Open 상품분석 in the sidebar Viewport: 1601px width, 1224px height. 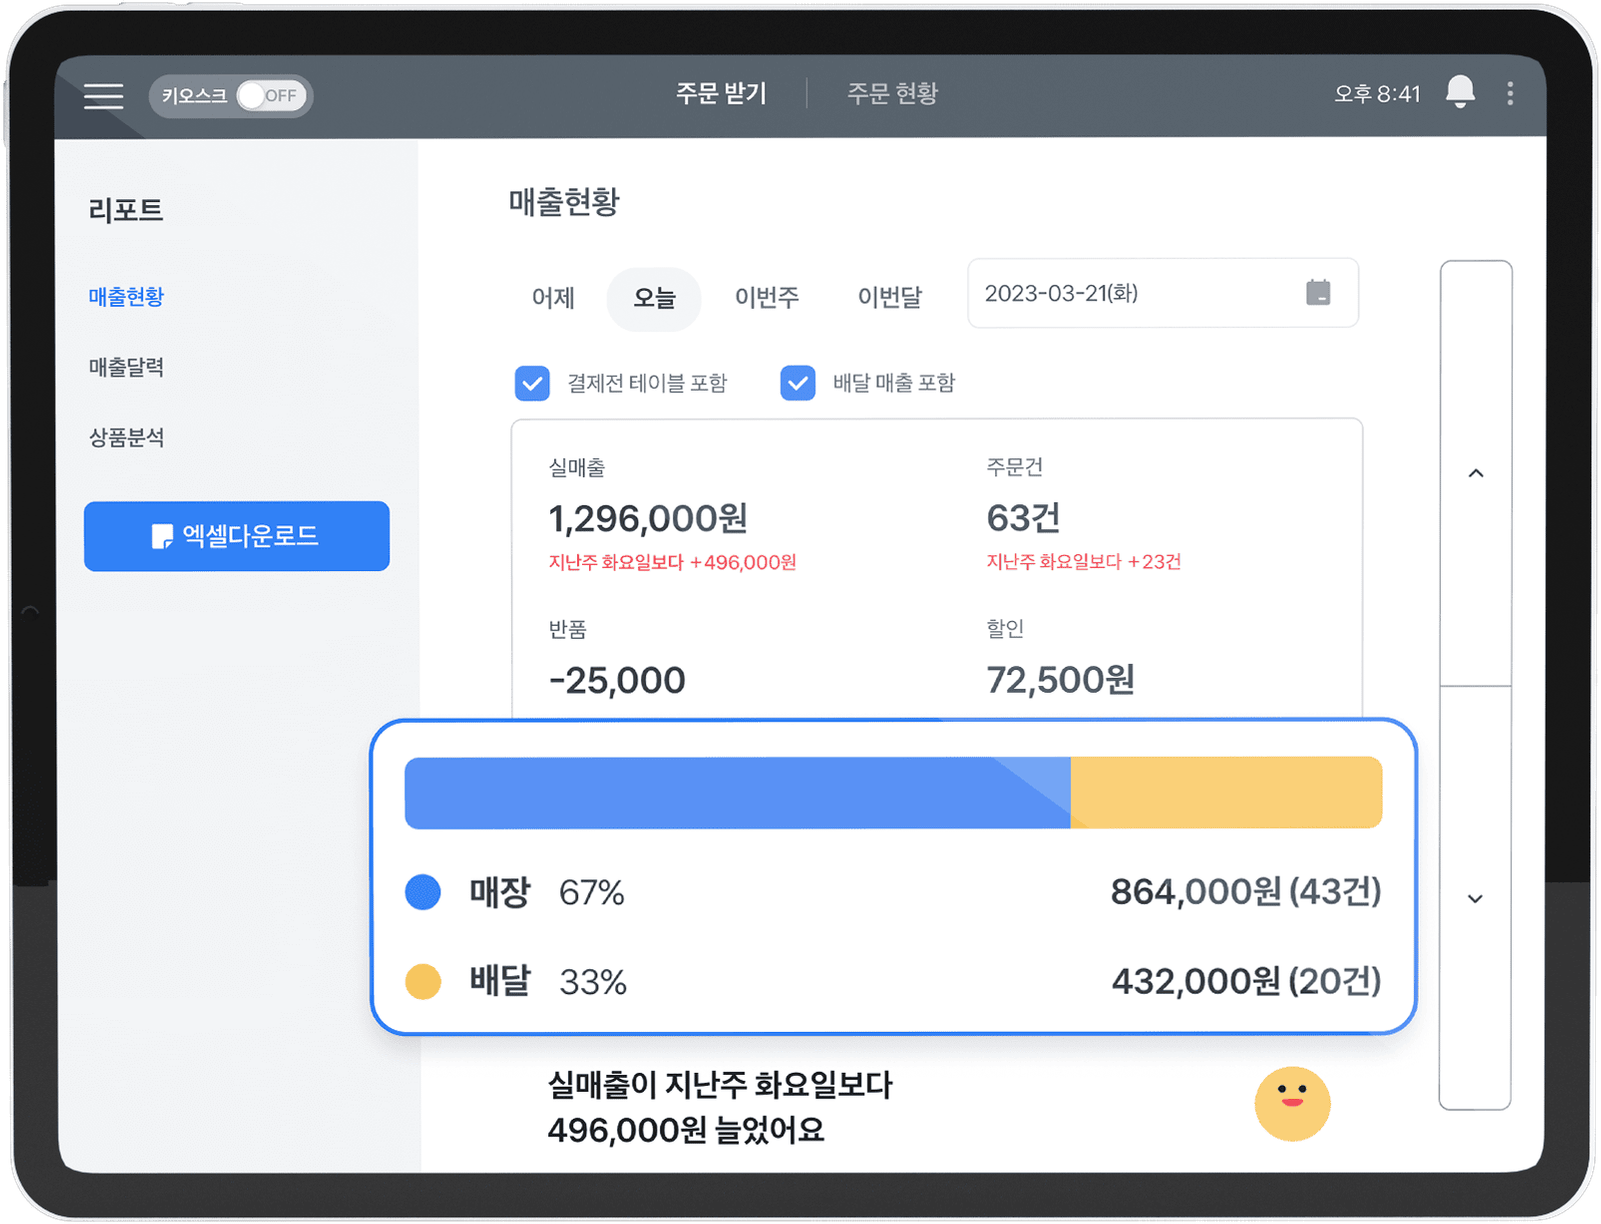click(x=126, y=437)
